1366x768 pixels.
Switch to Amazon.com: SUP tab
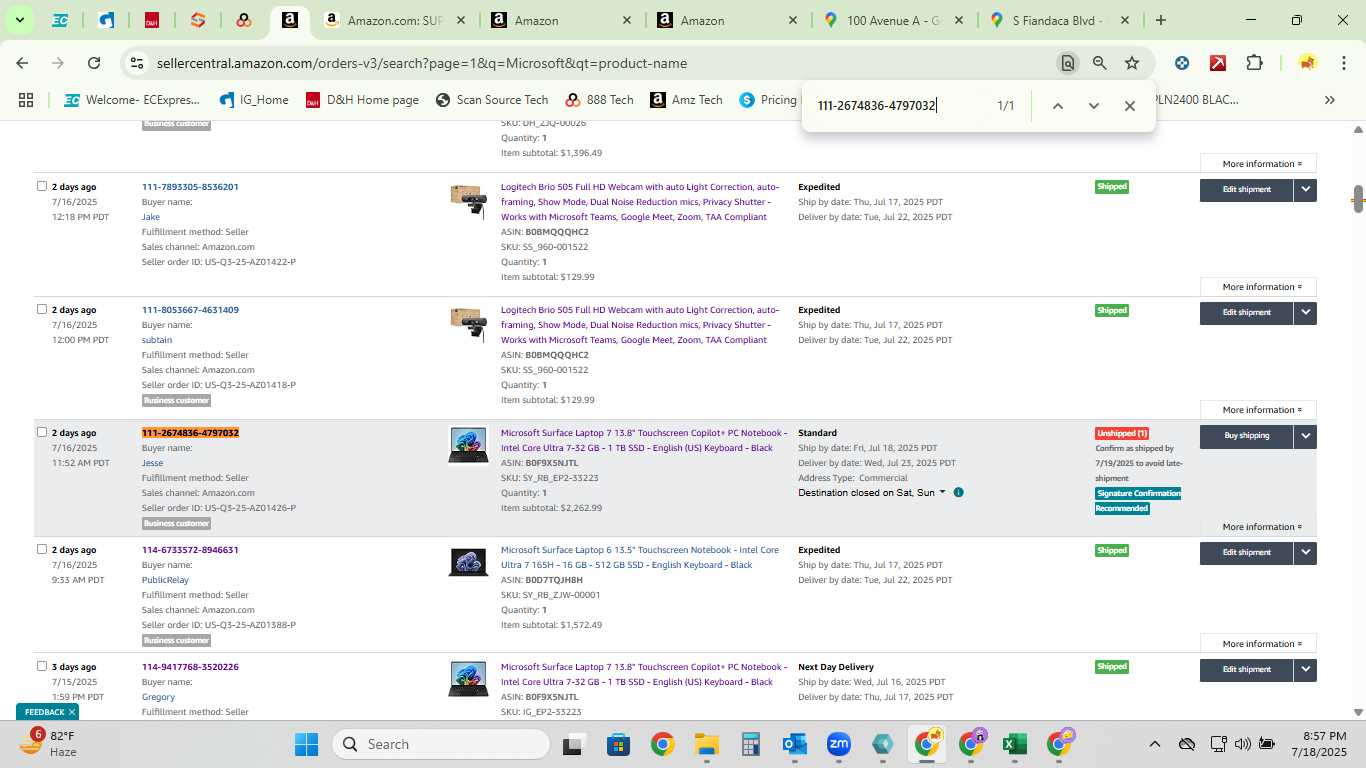point(394,20)
